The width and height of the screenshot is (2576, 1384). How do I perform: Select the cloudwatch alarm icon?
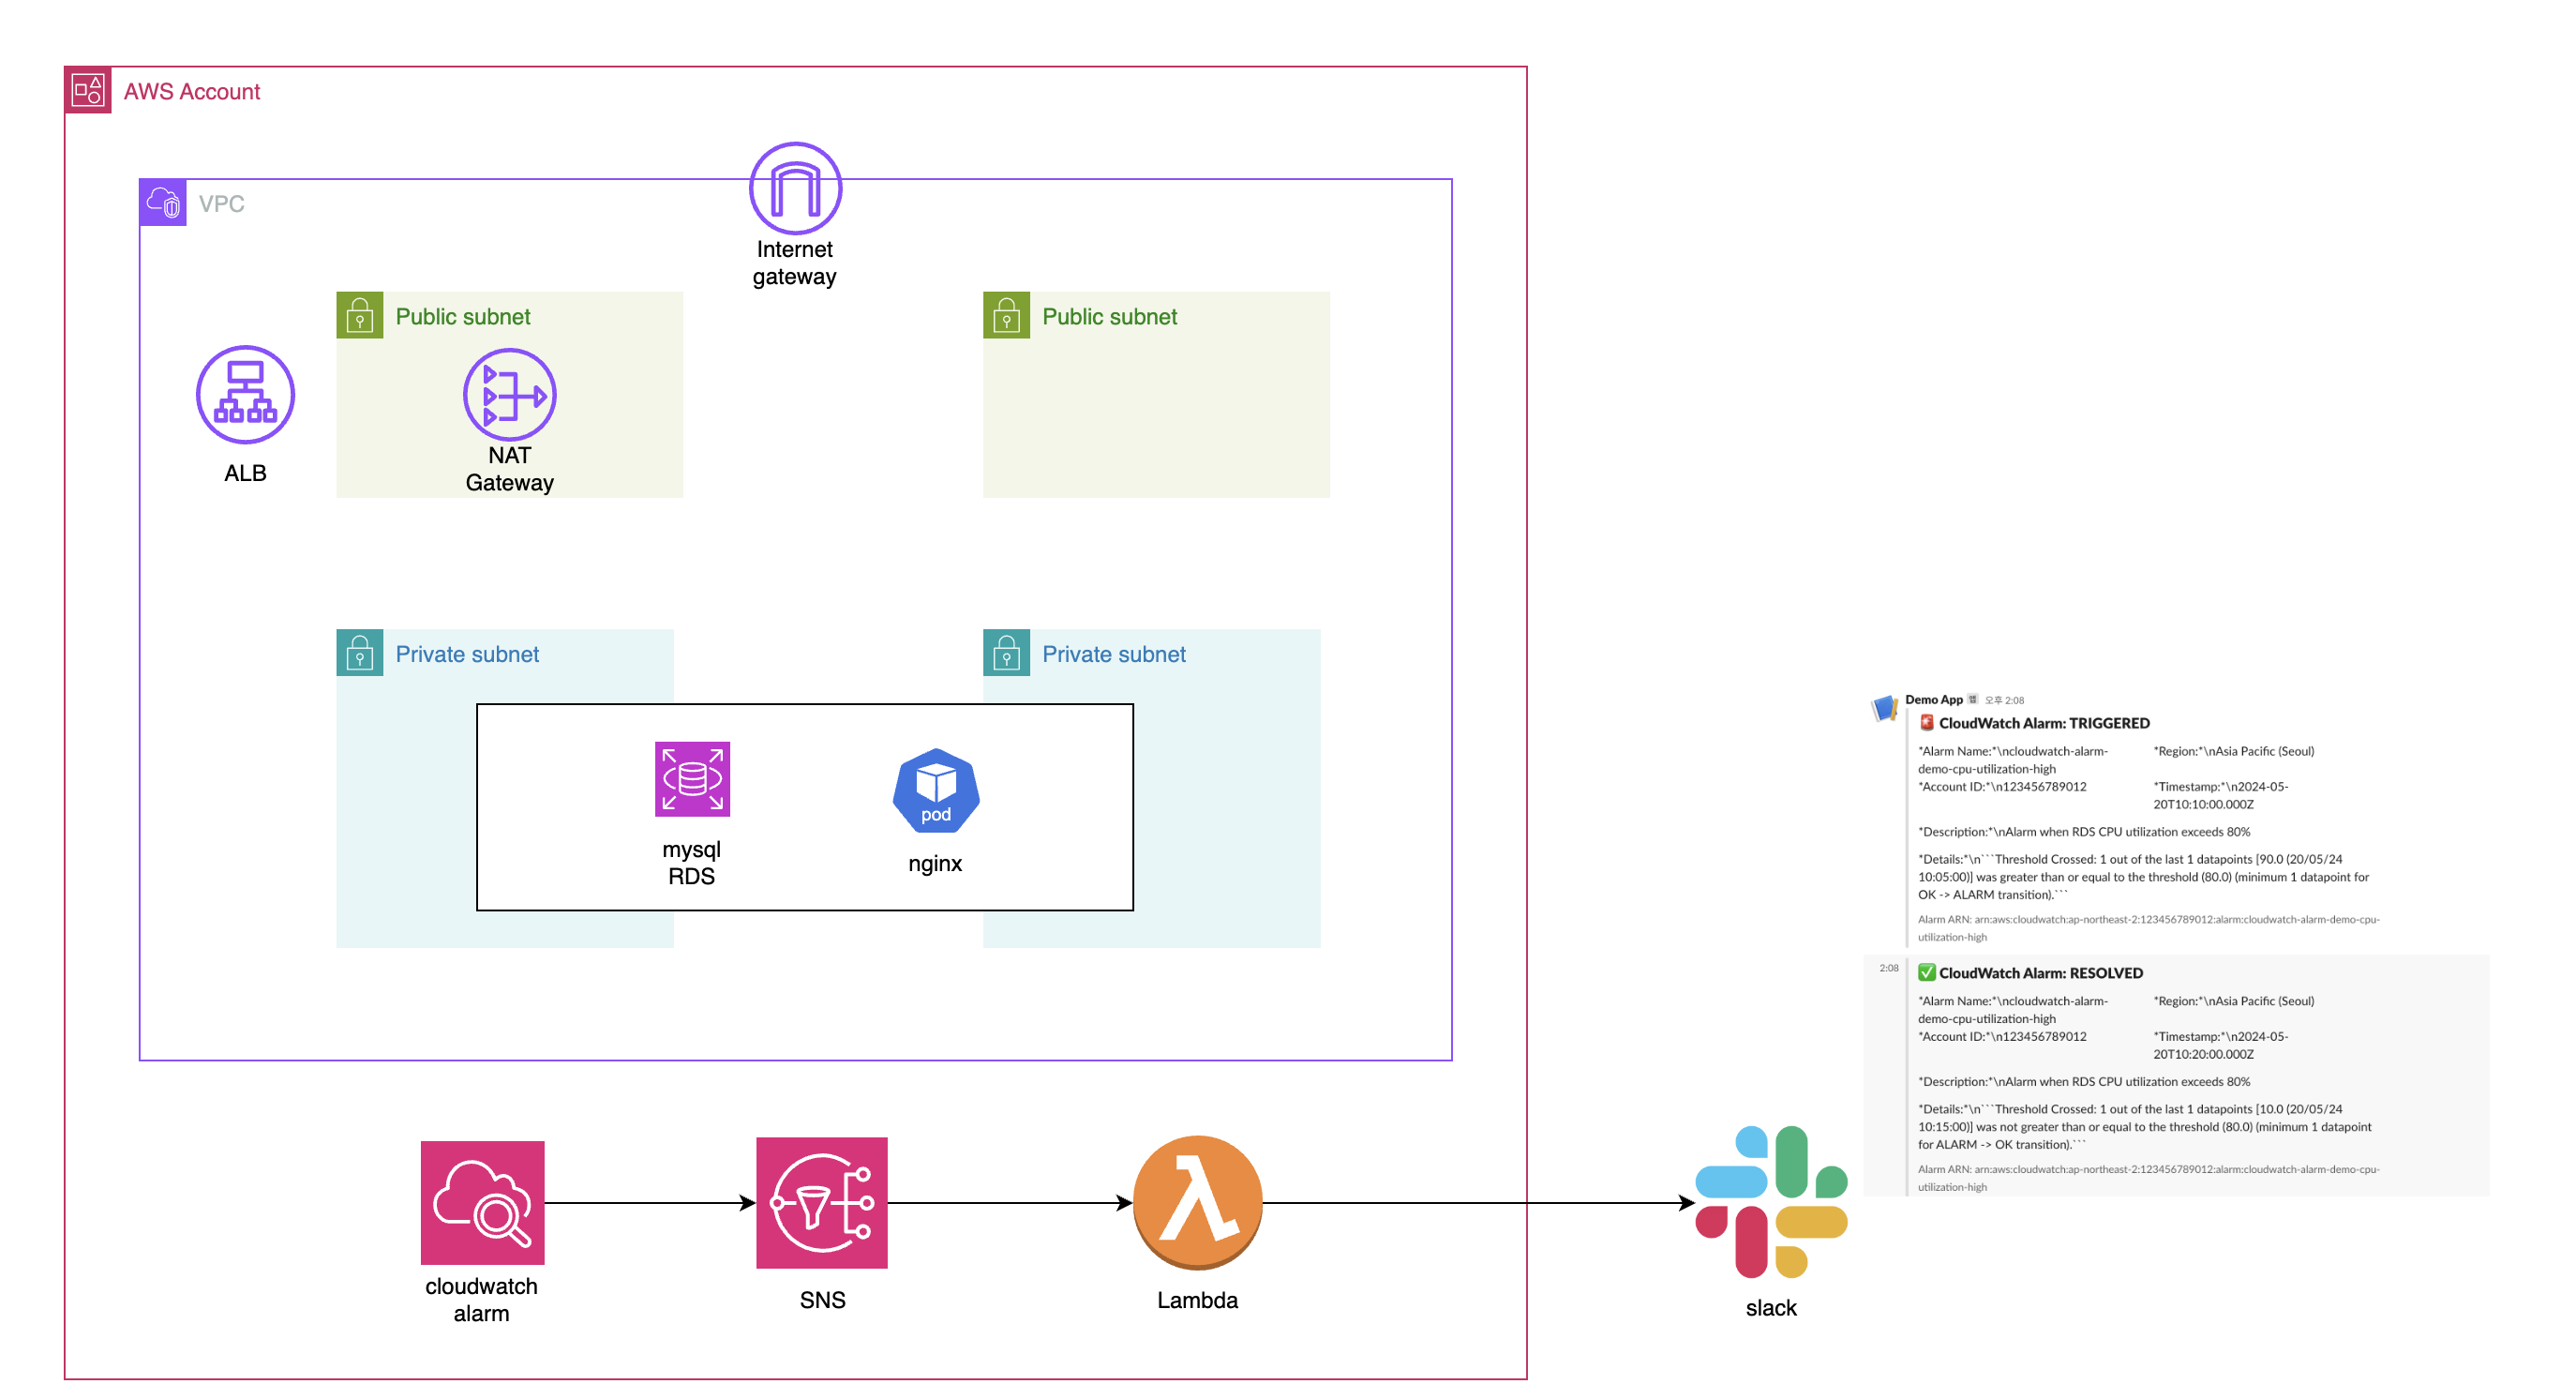point(482,1202)
